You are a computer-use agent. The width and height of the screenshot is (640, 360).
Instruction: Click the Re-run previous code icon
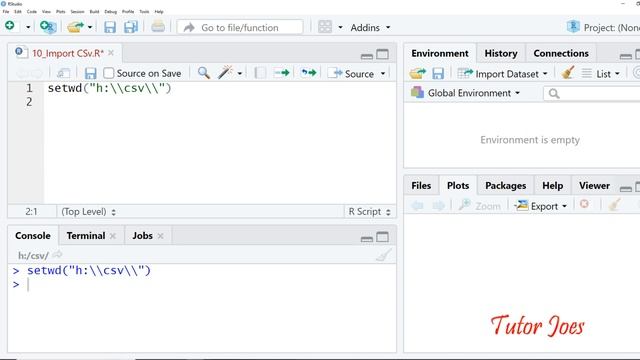(309, 73)
